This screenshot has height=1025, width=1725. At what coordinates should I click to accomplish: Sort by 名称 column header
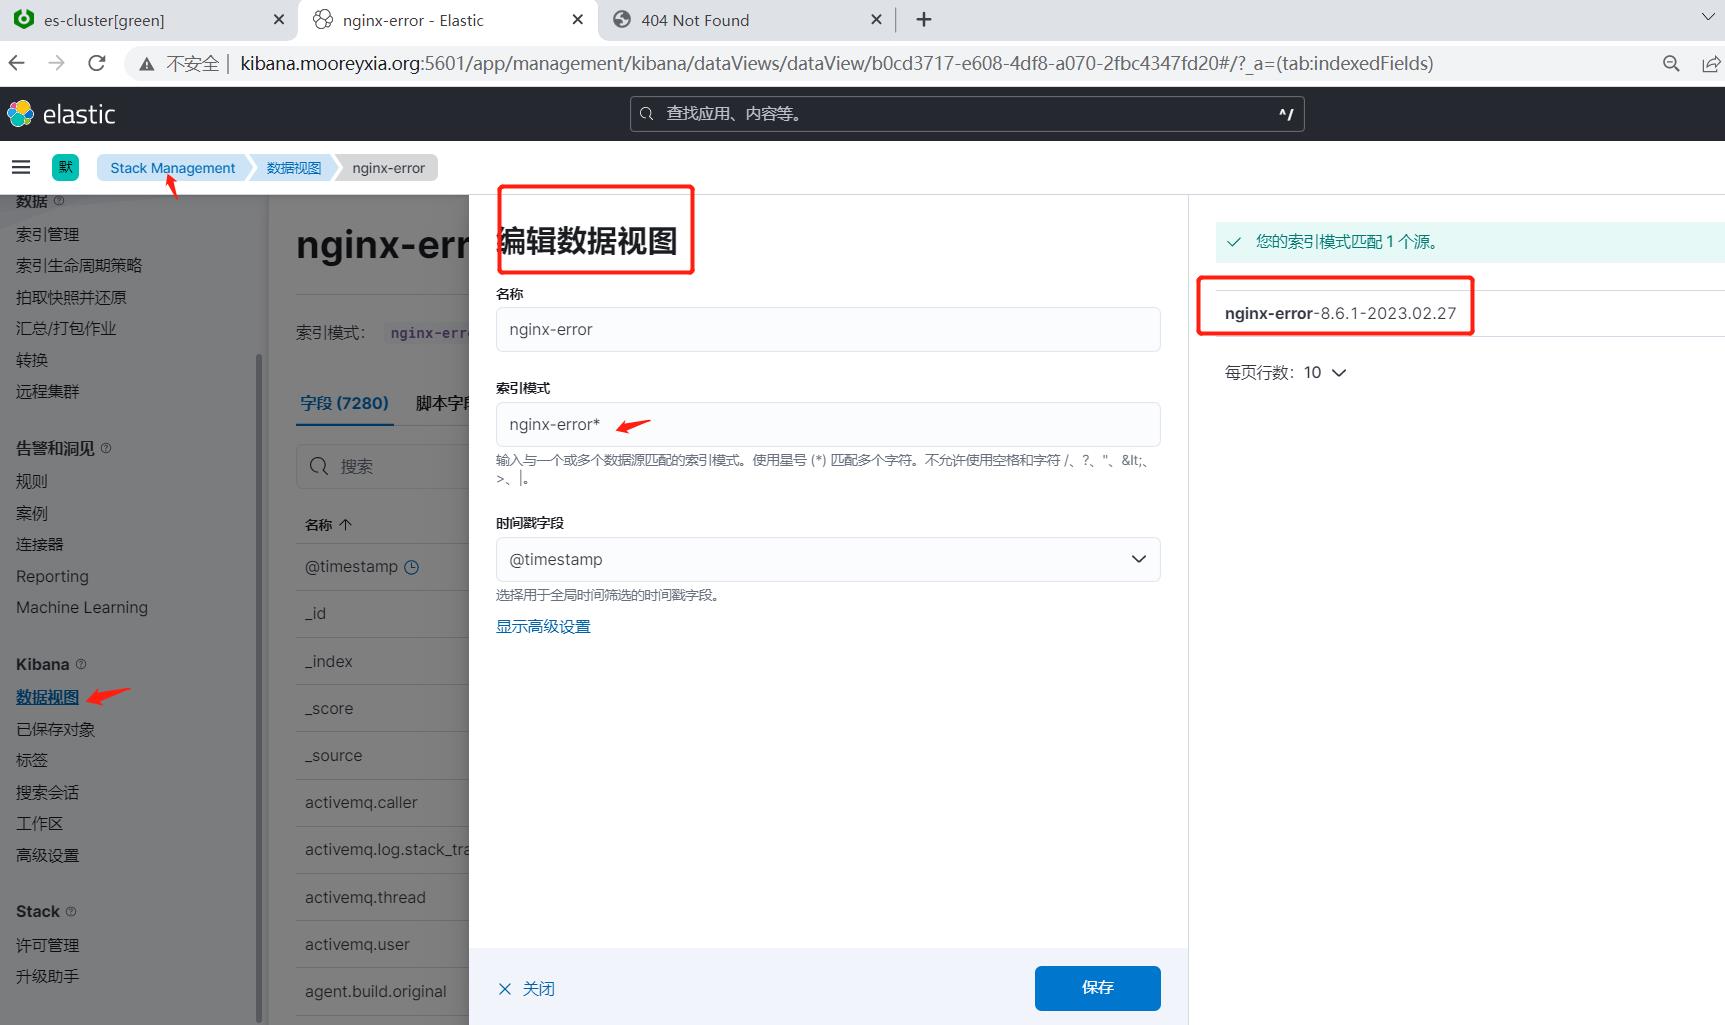tap(328, 524)
